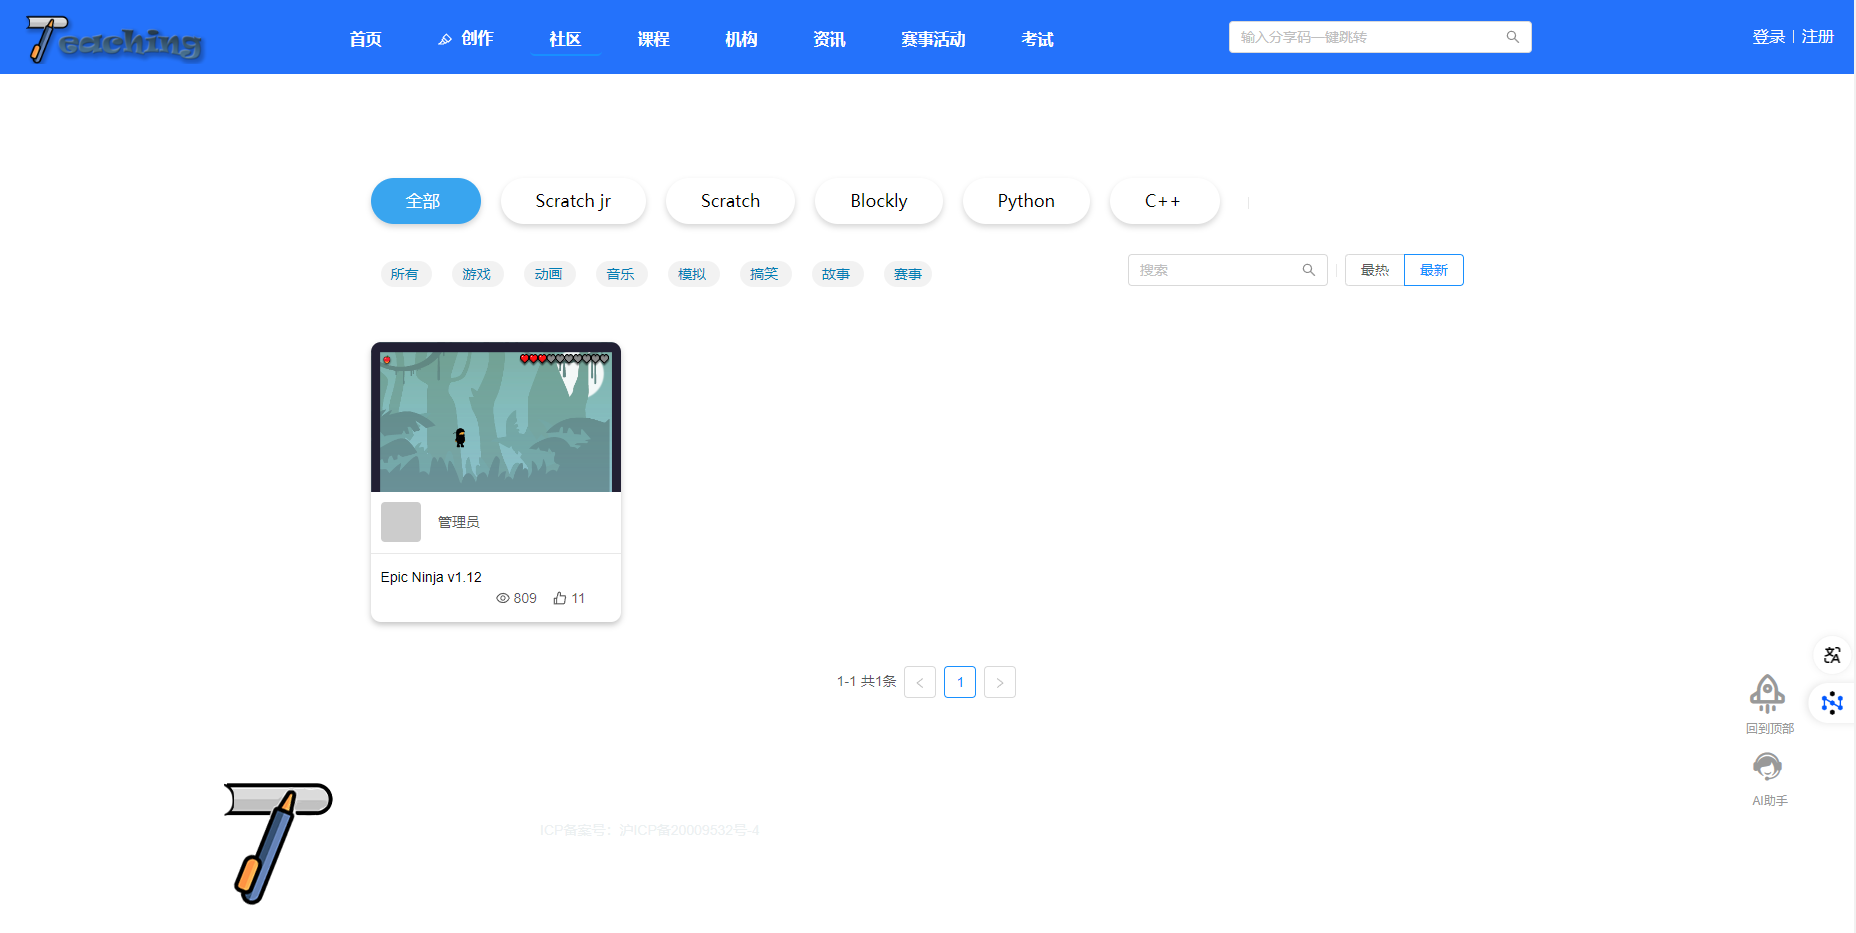Viewport: 1856px width, 933px height.
Task: Click the search icon in the project search box
Action: 1308,270
